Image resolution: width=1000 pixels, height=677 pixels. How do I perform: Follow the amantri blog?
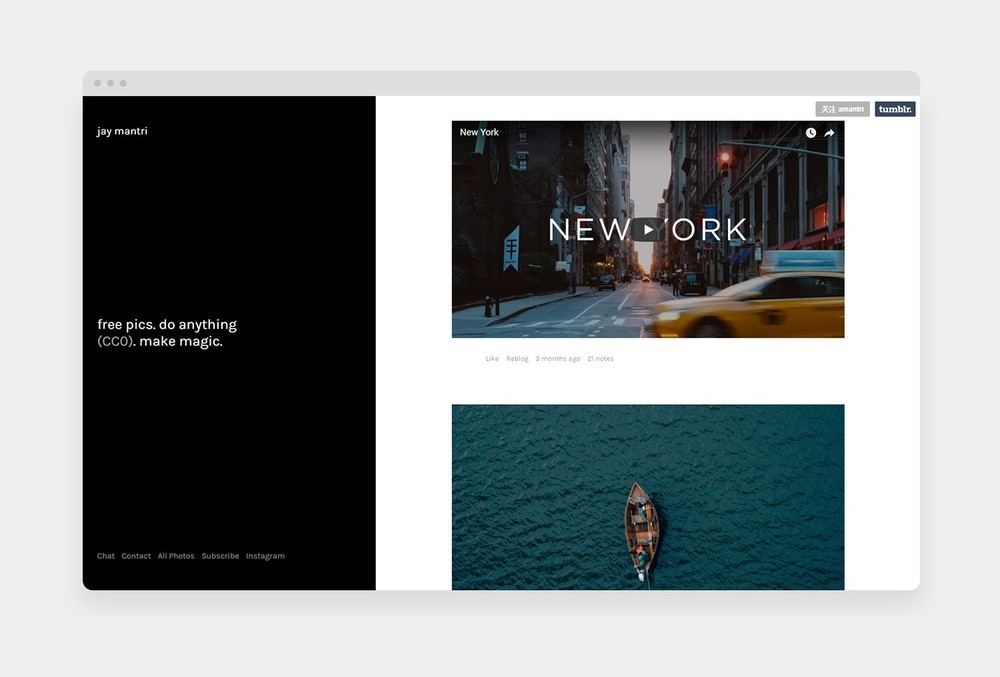point(842,109)
